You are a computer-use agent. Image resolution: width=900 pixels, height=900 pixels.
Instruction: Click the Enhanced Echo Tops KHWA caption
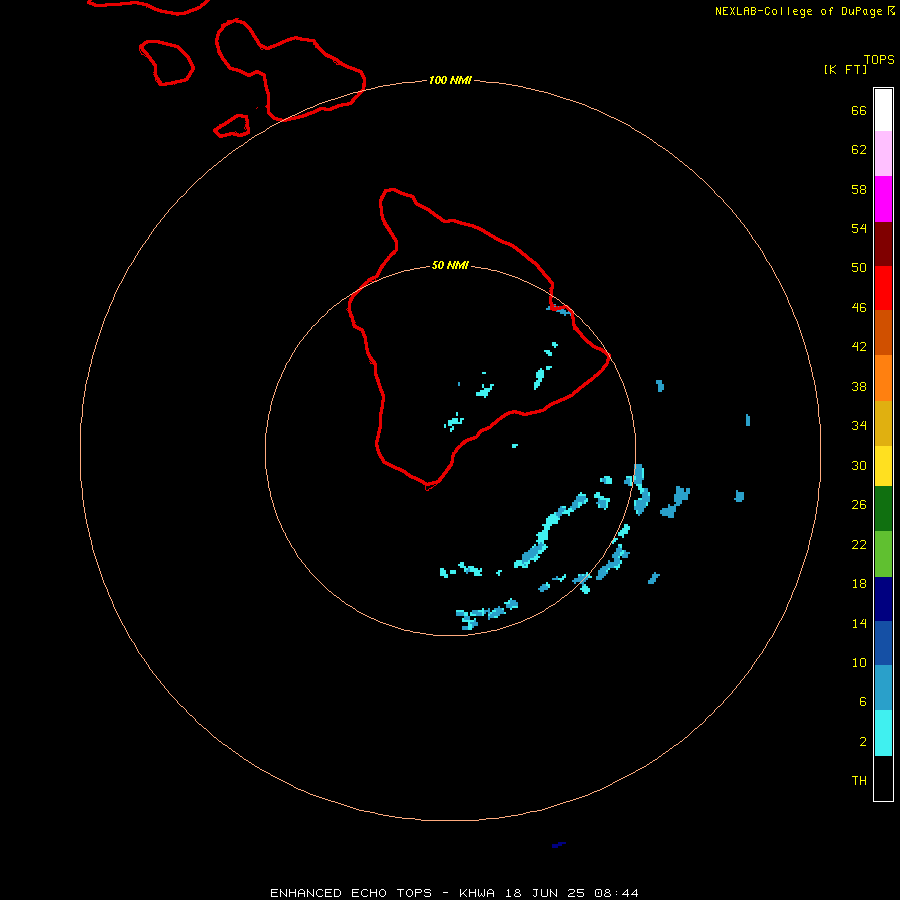[x=454, y=893]
